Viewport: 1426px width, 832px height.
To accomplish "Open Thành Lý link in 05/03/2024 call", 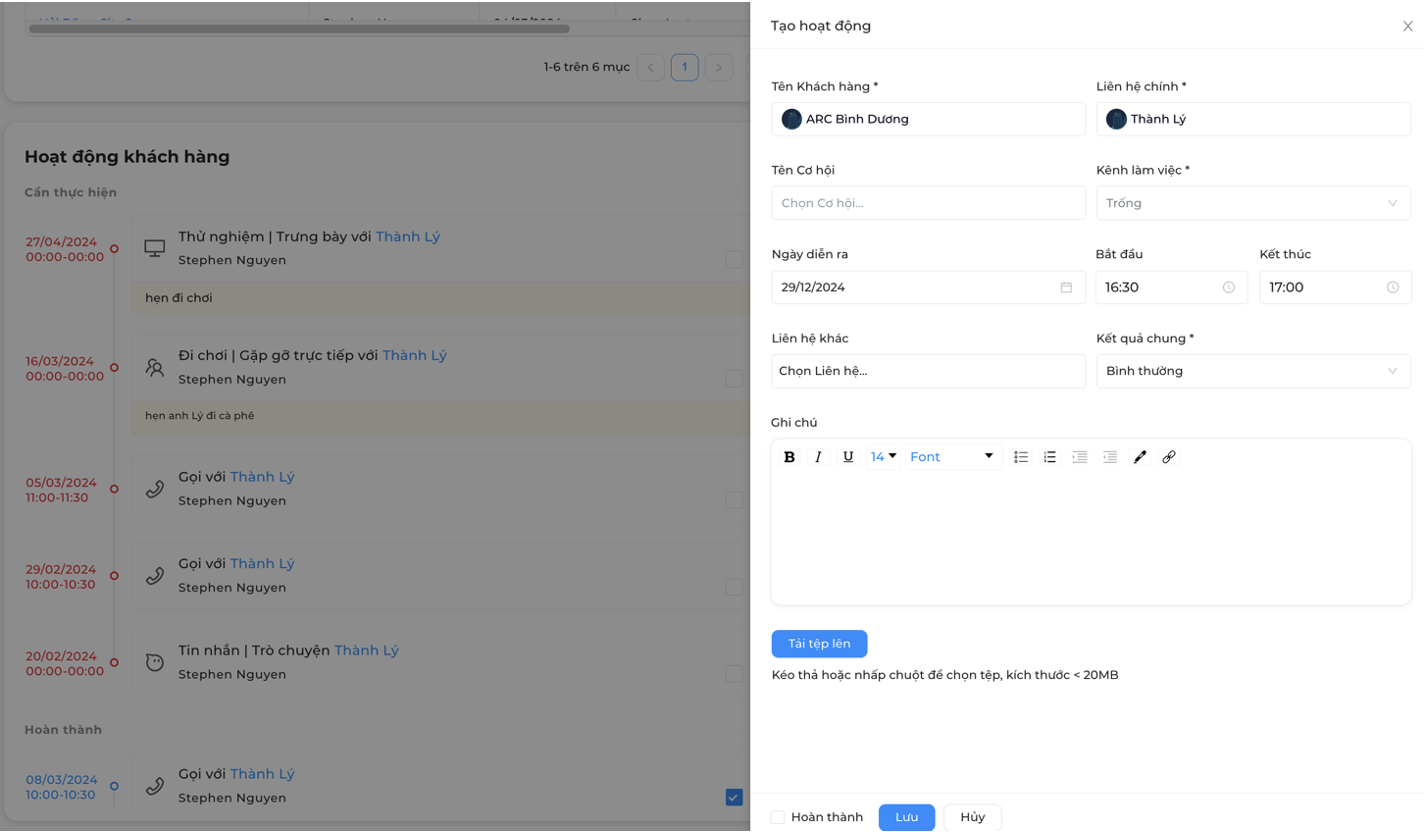I will point(263,477).
